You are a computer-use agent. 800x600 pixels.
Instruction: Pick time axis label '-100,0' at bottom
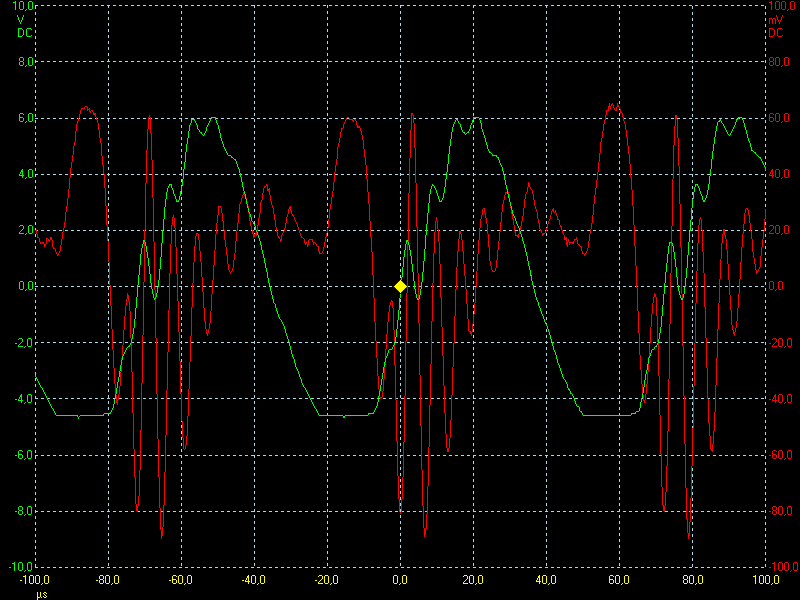[x=35, y=580]
